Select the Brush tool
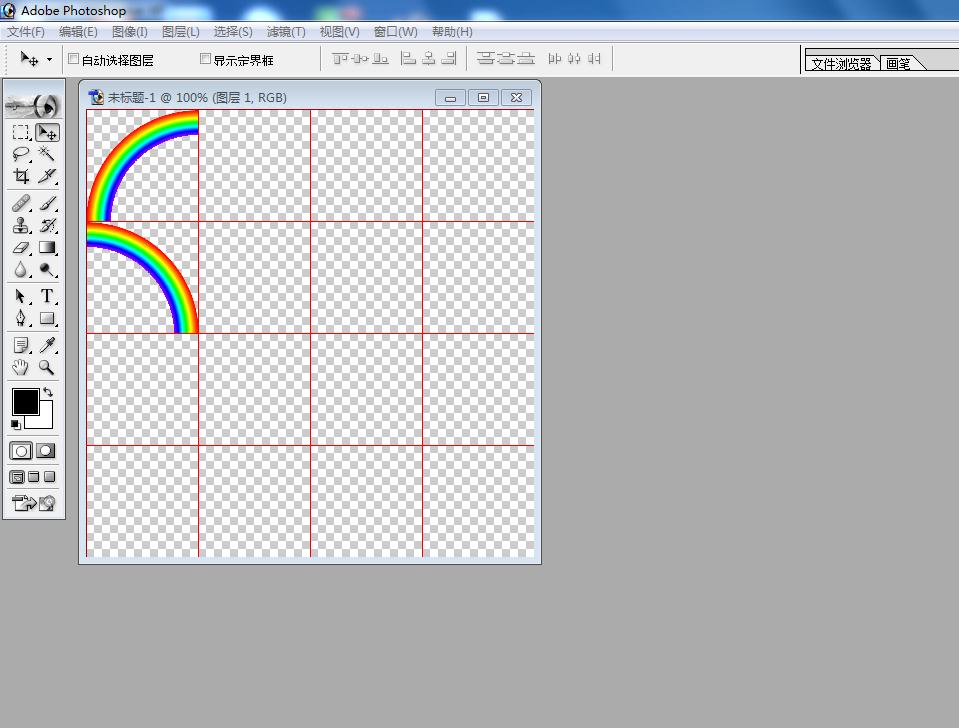959x728 pixels. tap(46, 203)
